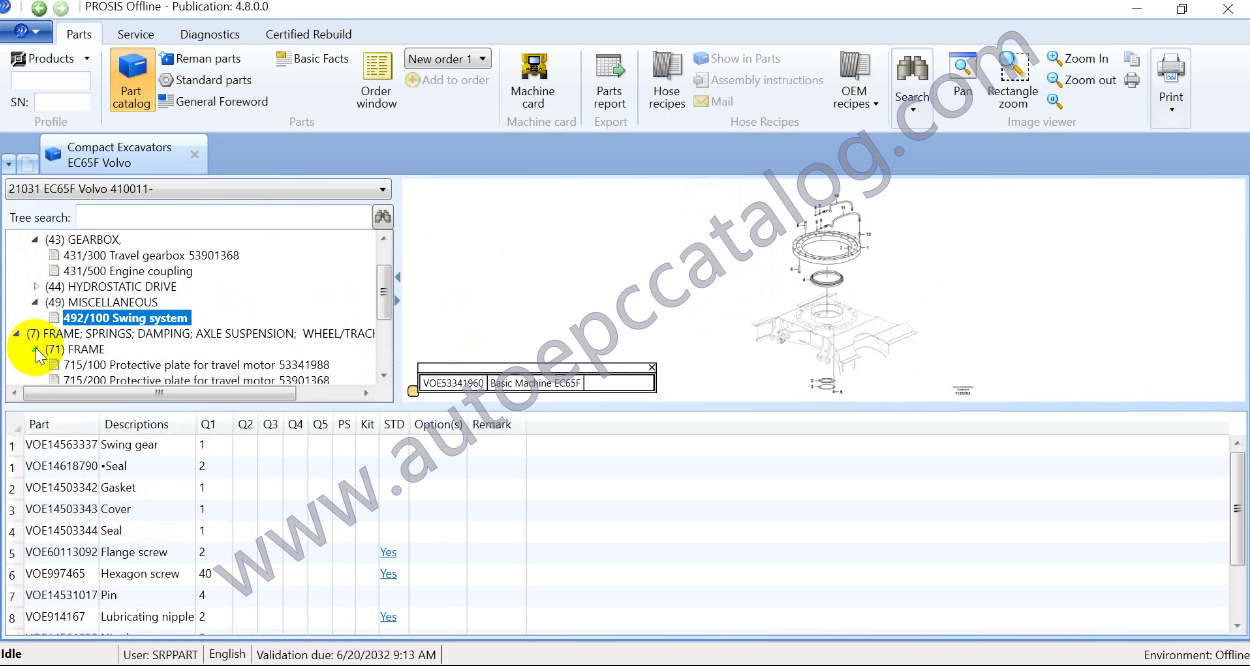Viewport: 1250px width, 666px height.
Task: Open Hose recipes
Action: point(667,80)
